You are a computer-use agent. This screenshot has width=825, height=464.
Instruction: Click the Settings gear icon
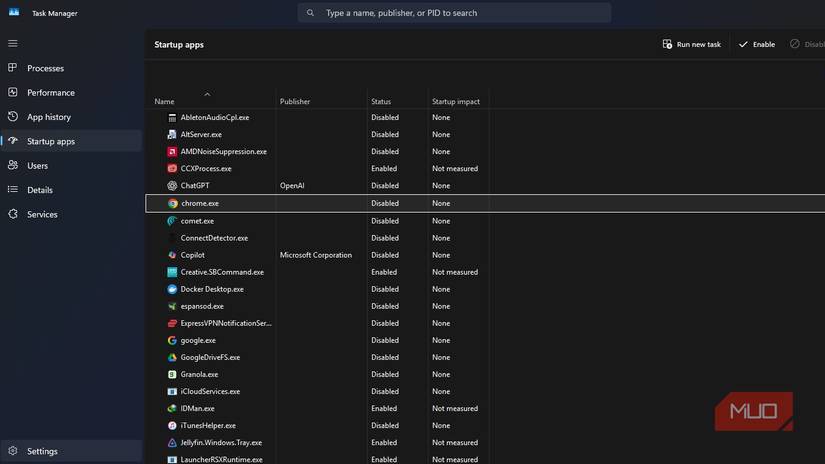13,451
